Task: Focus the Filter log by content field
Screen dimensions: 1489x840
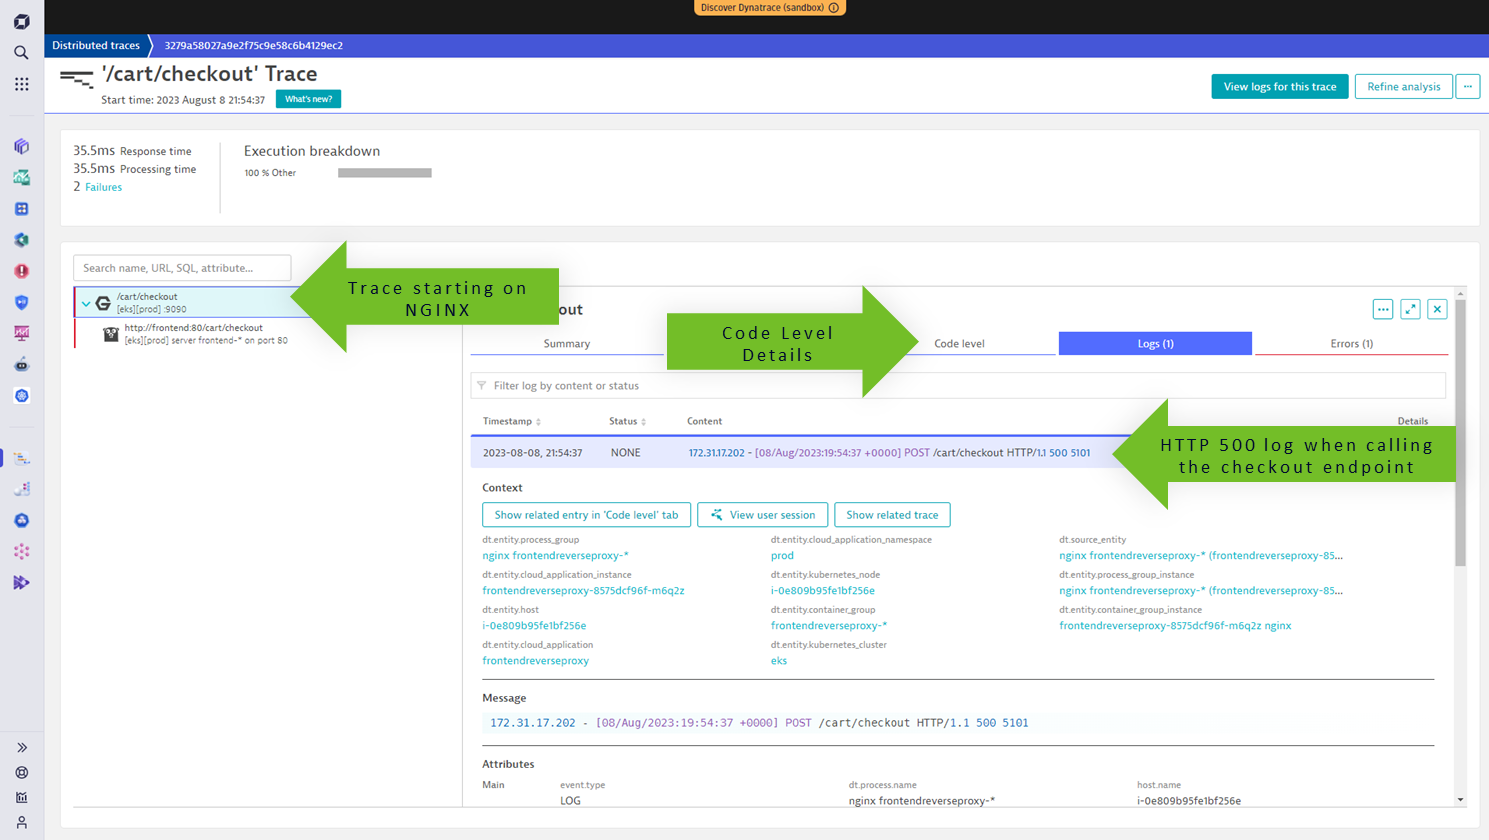Action: coord(958,385)
